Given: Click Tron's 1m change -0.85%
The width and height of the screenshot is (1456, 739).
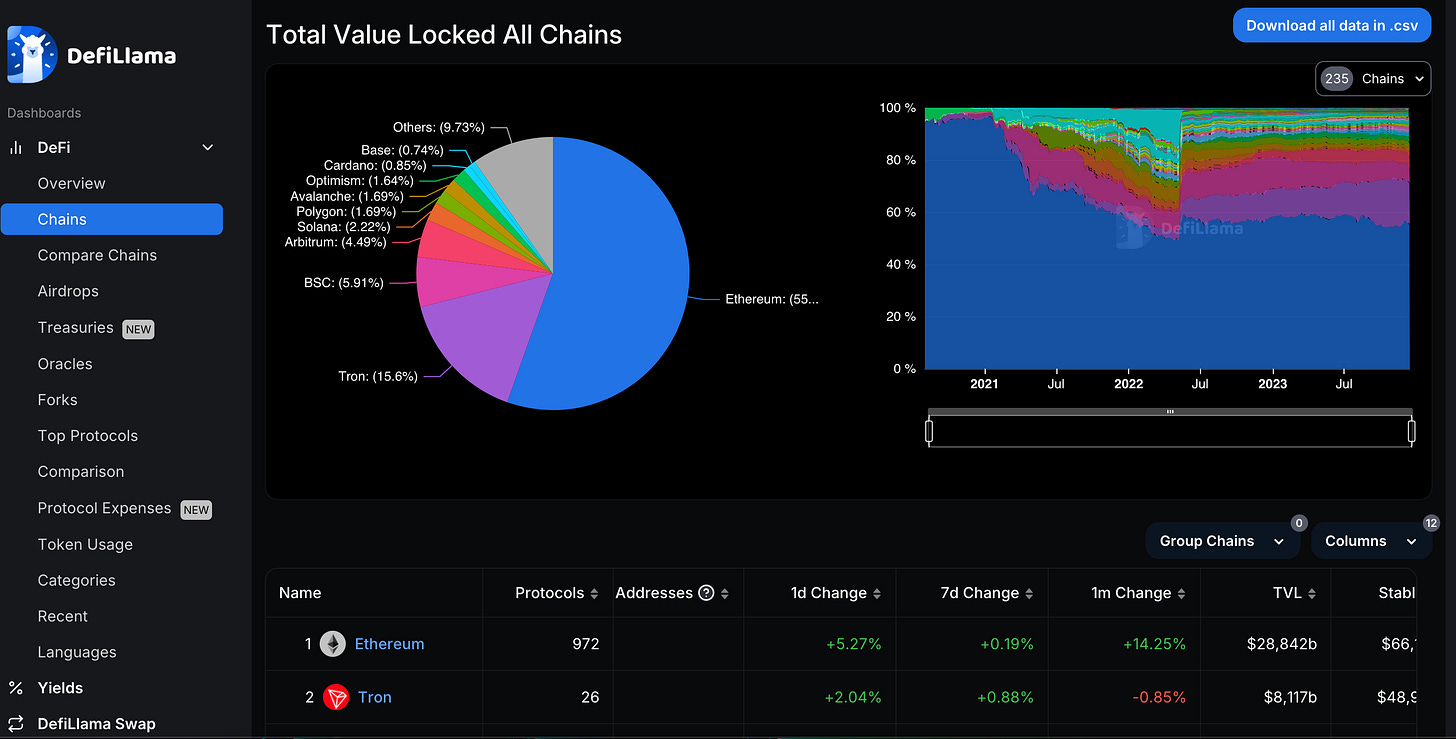Looking at the screenshot, I should click(1158, 697).
